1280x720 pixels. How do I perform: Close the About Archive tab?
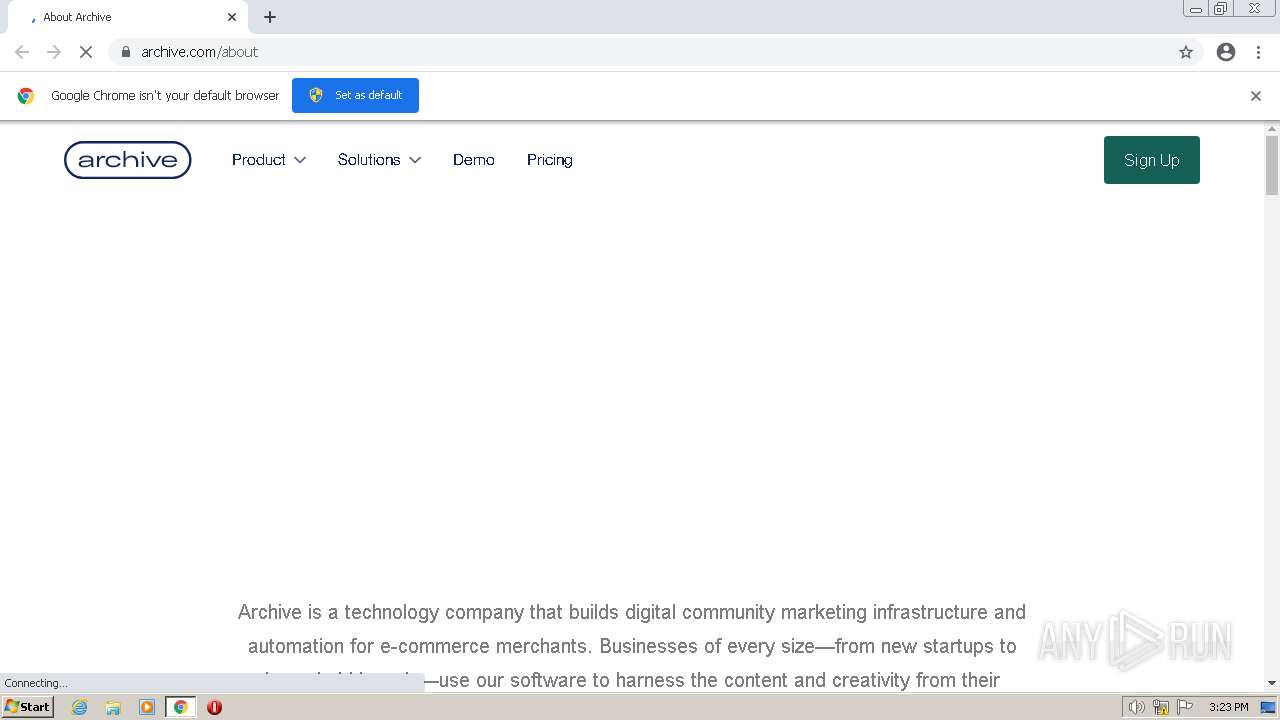[232, 17]
